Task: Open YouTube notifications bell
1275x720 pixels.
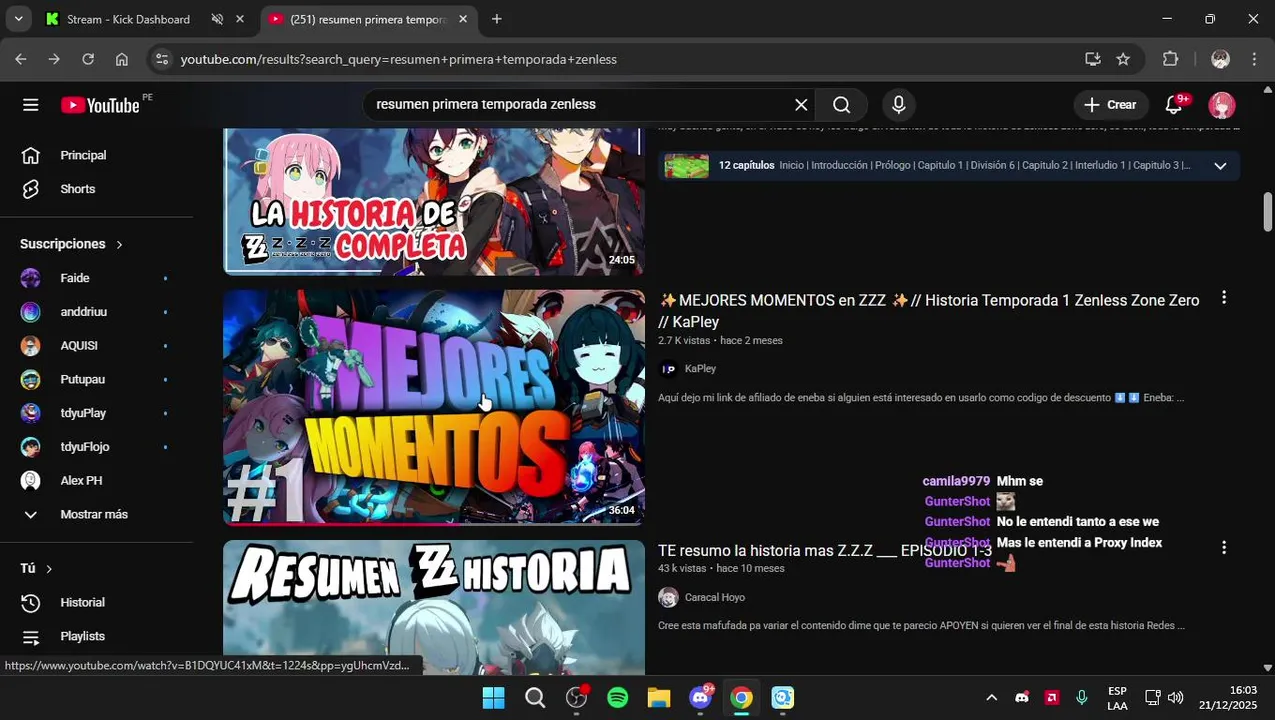Action: pyautogui.click(x=1174, y=105)
